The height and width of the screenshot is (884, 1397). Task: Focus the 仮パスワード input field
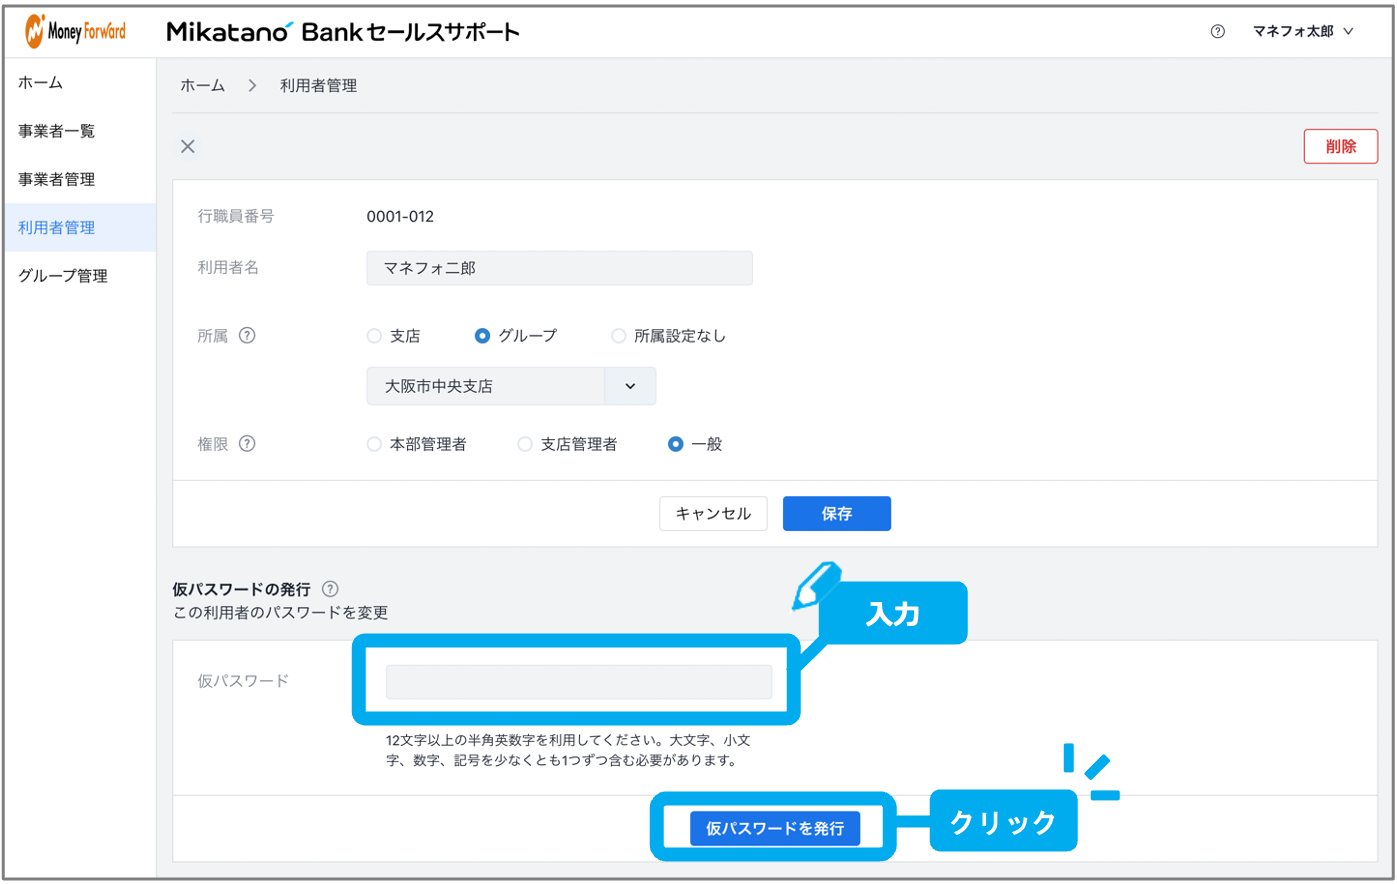(579, 682)
